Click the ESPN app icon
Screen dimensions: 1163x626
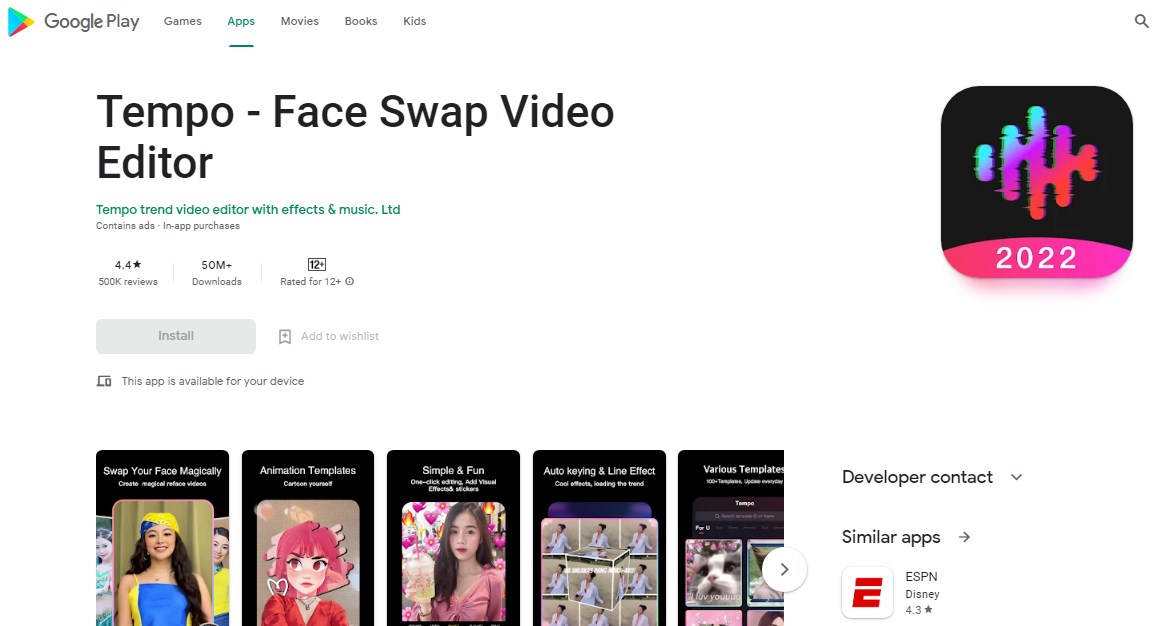(867, 593)
